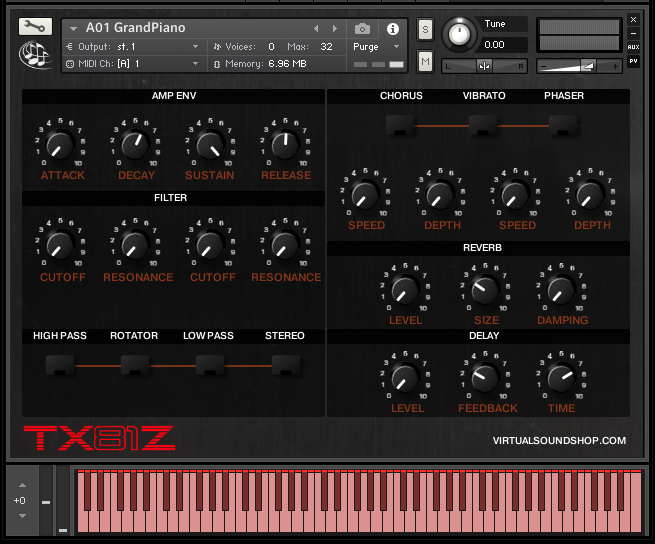The width and height of the screenshot is (655, 544).
Task: Solo the instrument with S button
Action: pyautogui.click(x=425, y=28)
